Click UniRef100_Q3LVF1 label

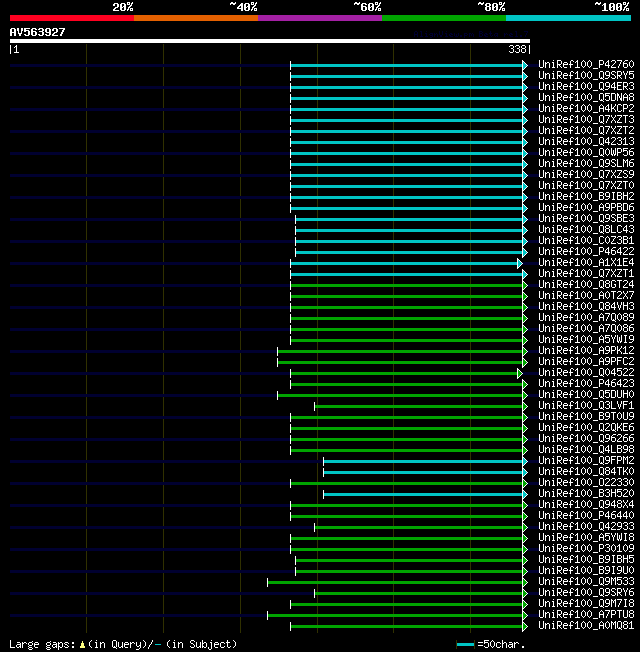pyautogui.click(x=586, y=406)
